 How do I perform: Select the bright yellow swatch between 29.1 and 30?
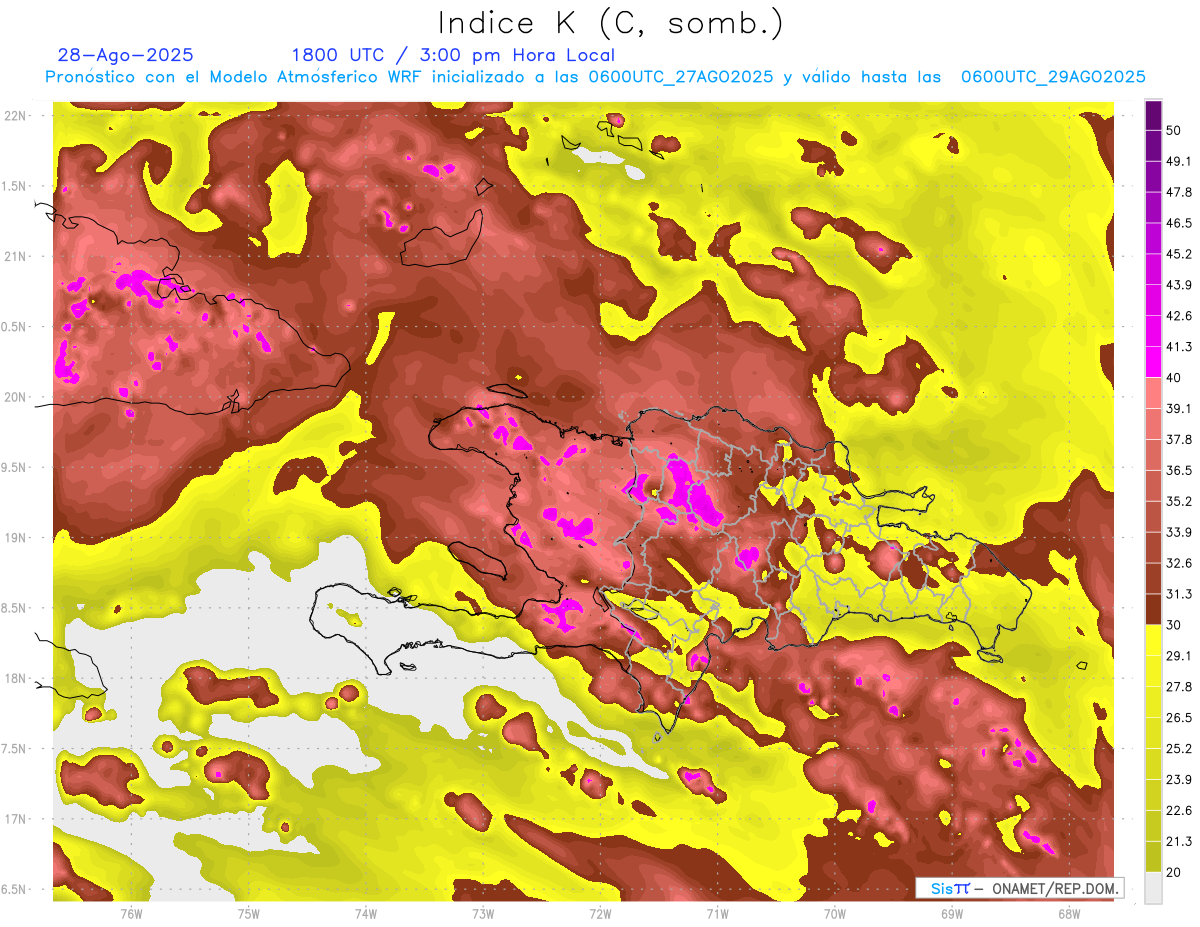1153,640
